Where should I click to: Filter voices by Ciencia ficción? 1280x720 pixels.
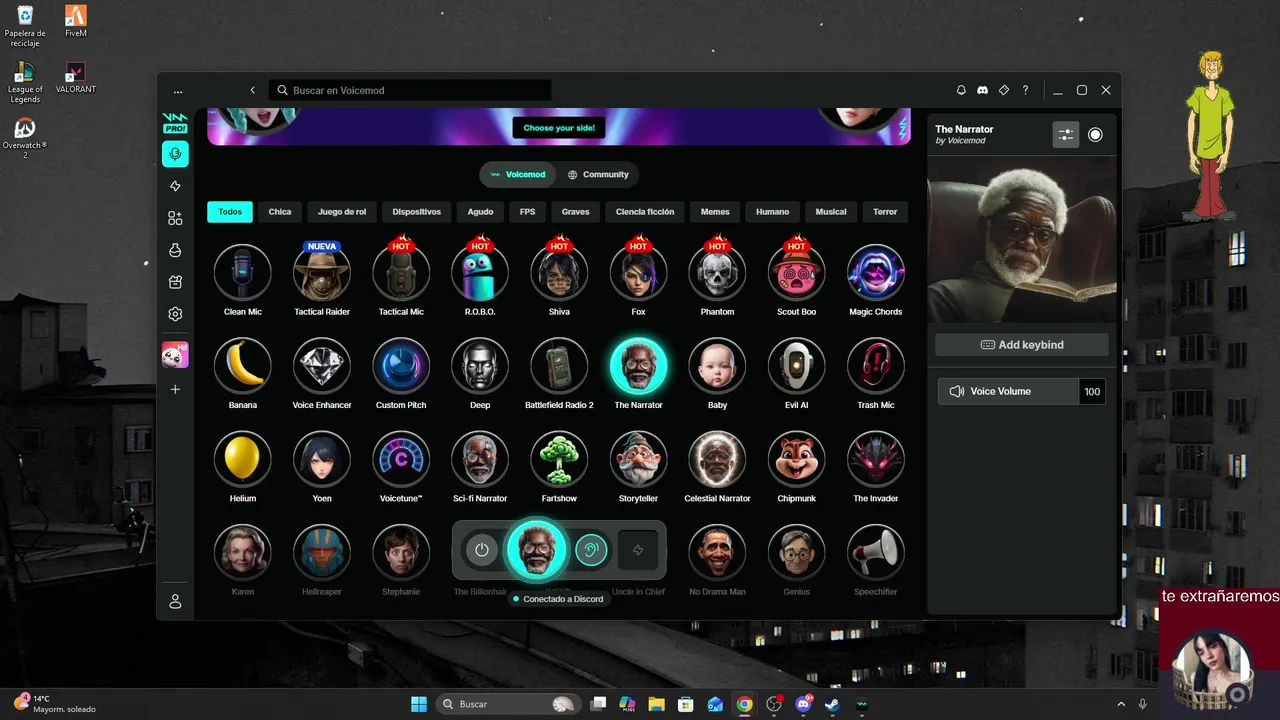tap(645, 212)
